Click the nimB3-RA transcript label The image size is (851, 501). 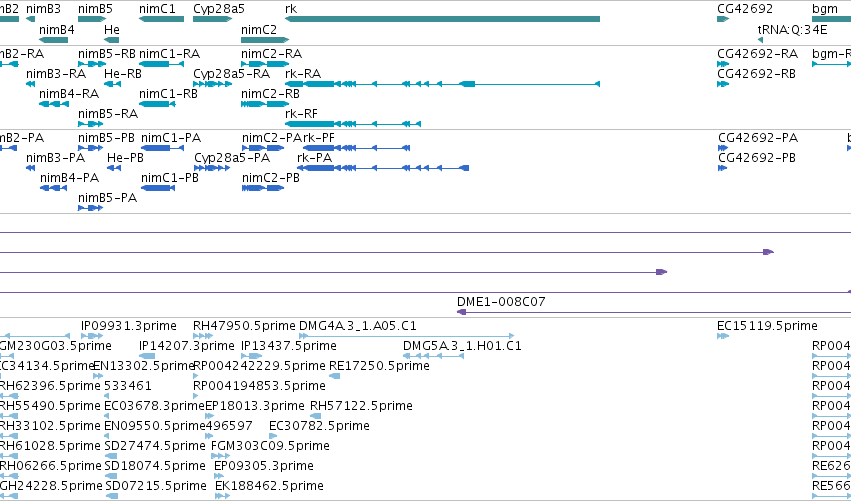(x=56, y=73)
